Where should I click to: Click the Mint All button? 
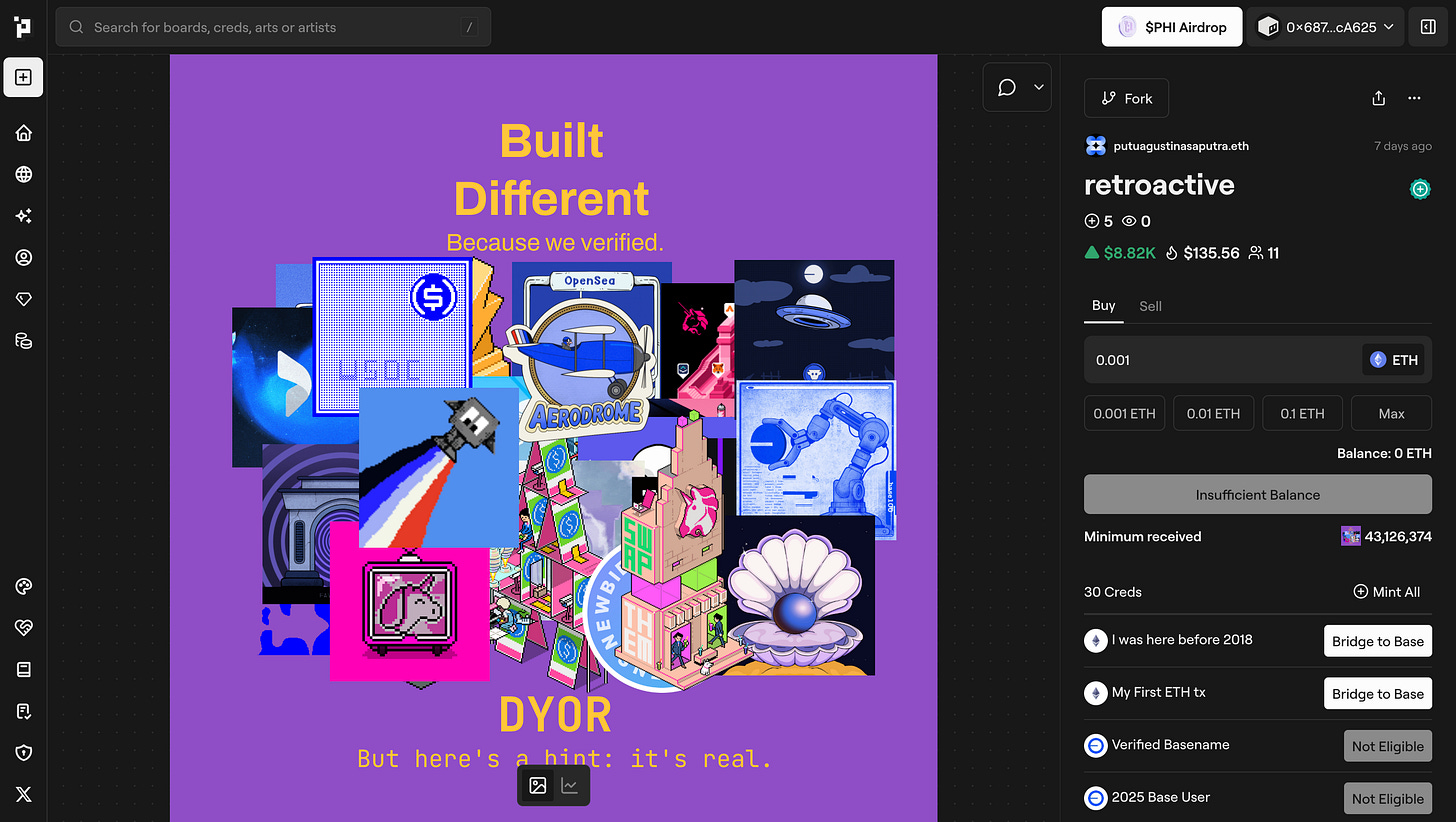1386,592
